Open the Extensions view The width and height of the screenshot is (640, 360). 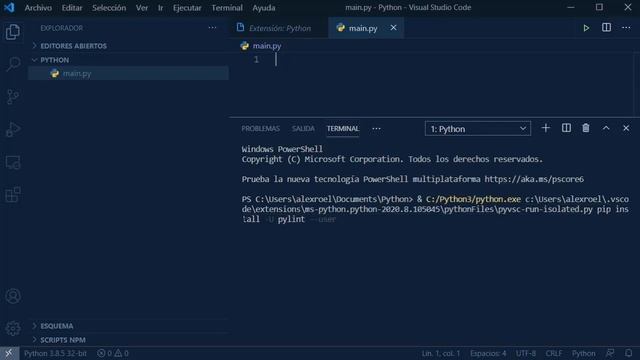(x=13, y=195)
